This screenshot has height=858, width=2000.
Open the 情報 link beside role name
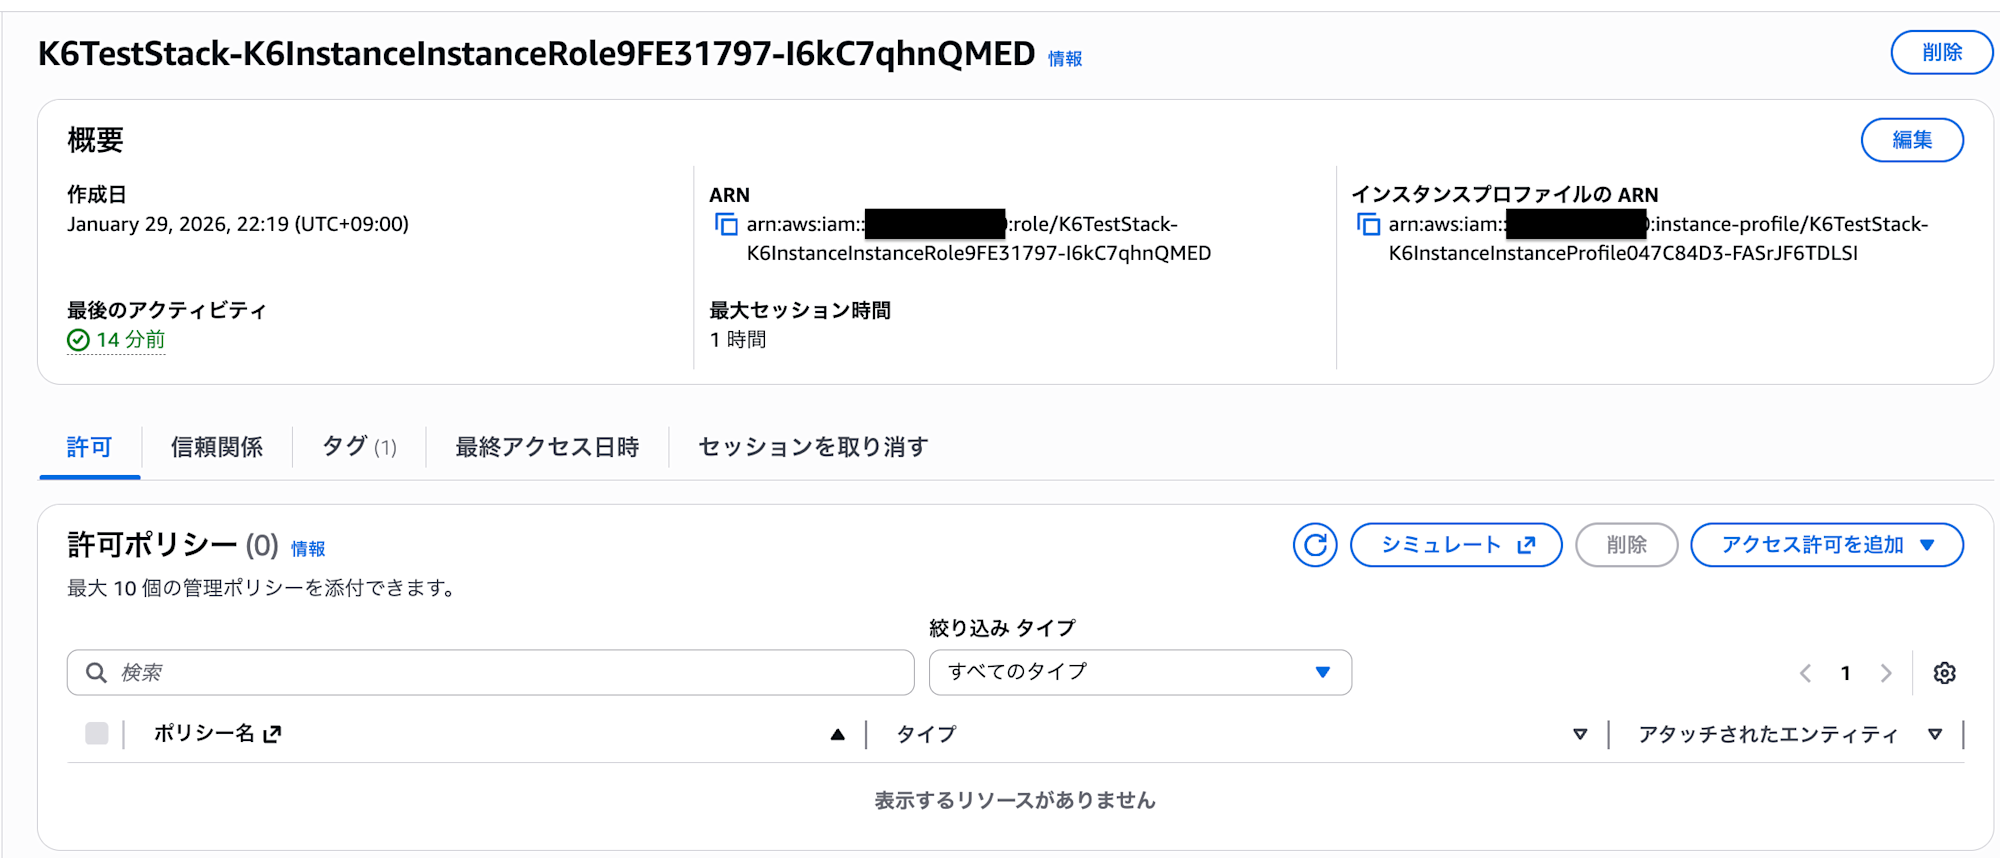coord(1065,59)
